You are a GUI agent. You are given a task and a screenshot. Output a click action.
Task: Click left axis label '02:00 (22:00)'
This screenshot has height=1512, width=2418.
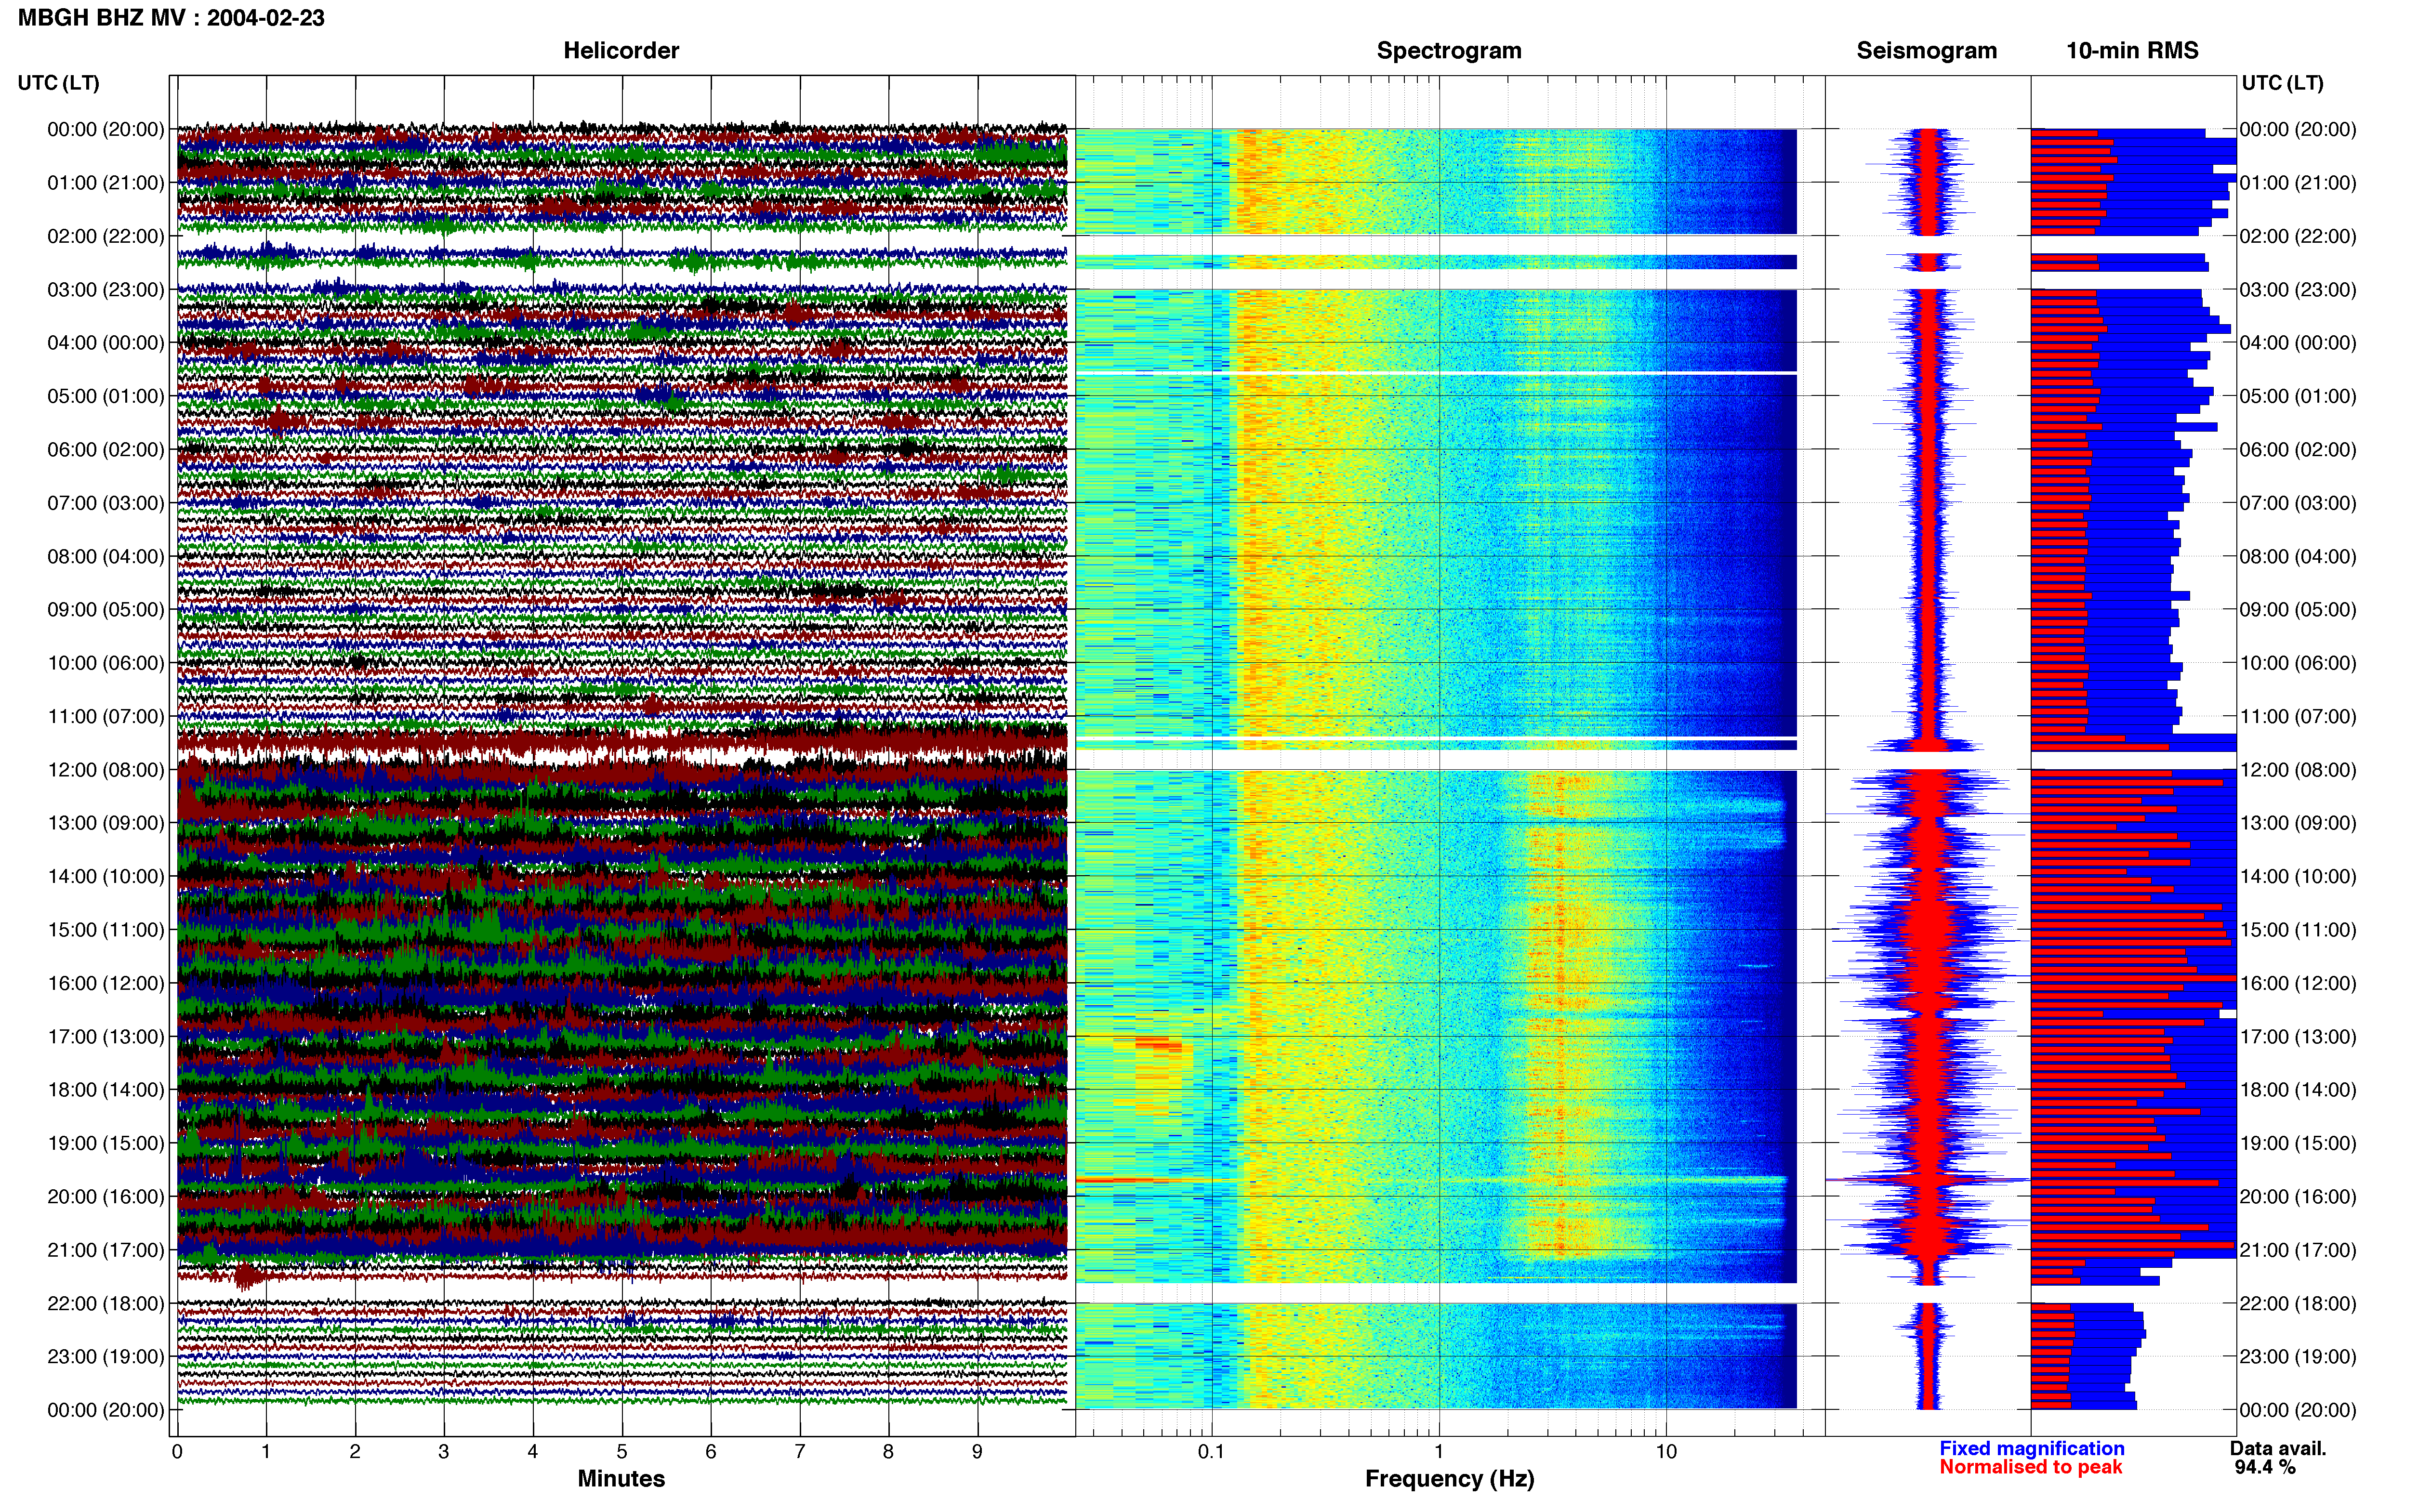(x=106, y=236)
